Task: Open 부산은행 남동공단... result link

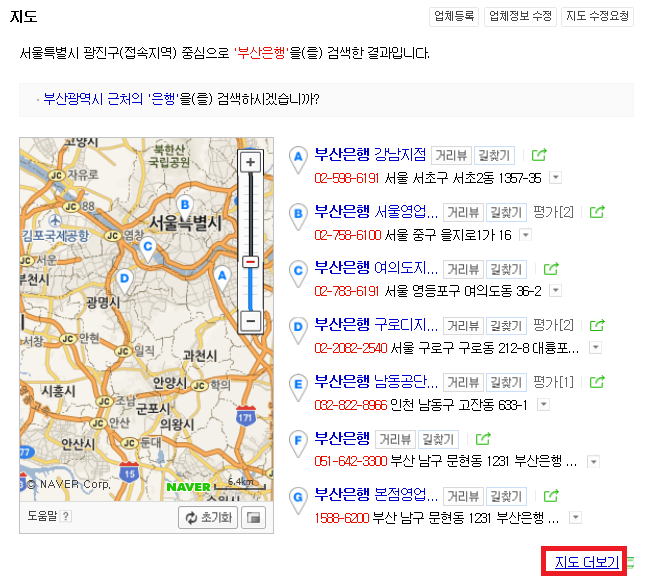Action: 376,382
